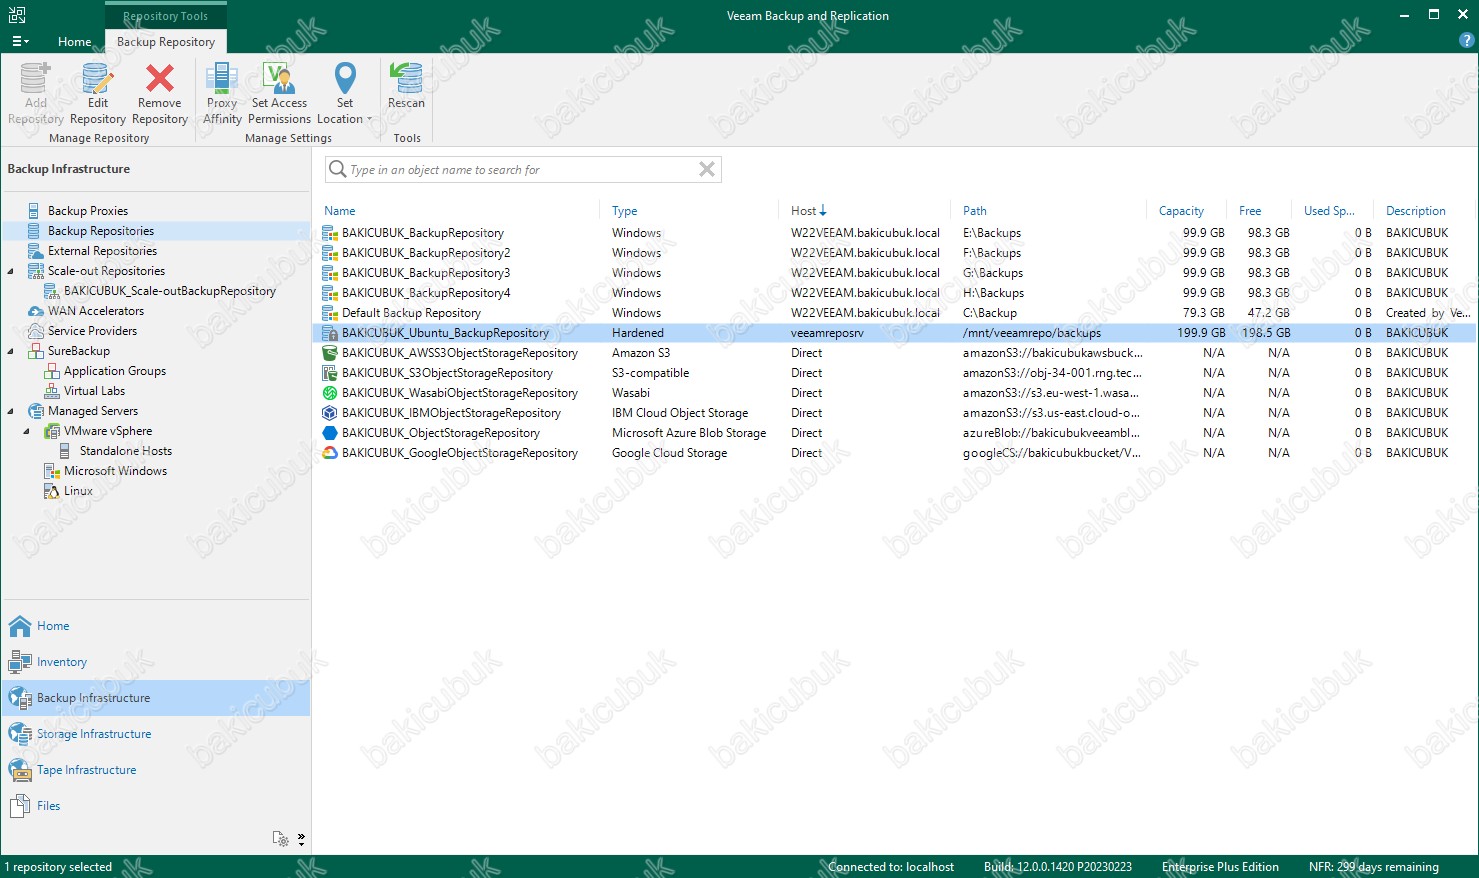Select Backup Proxies in the tree
The width and height of the screenshot is (1479, 878).
coord(88,211)
